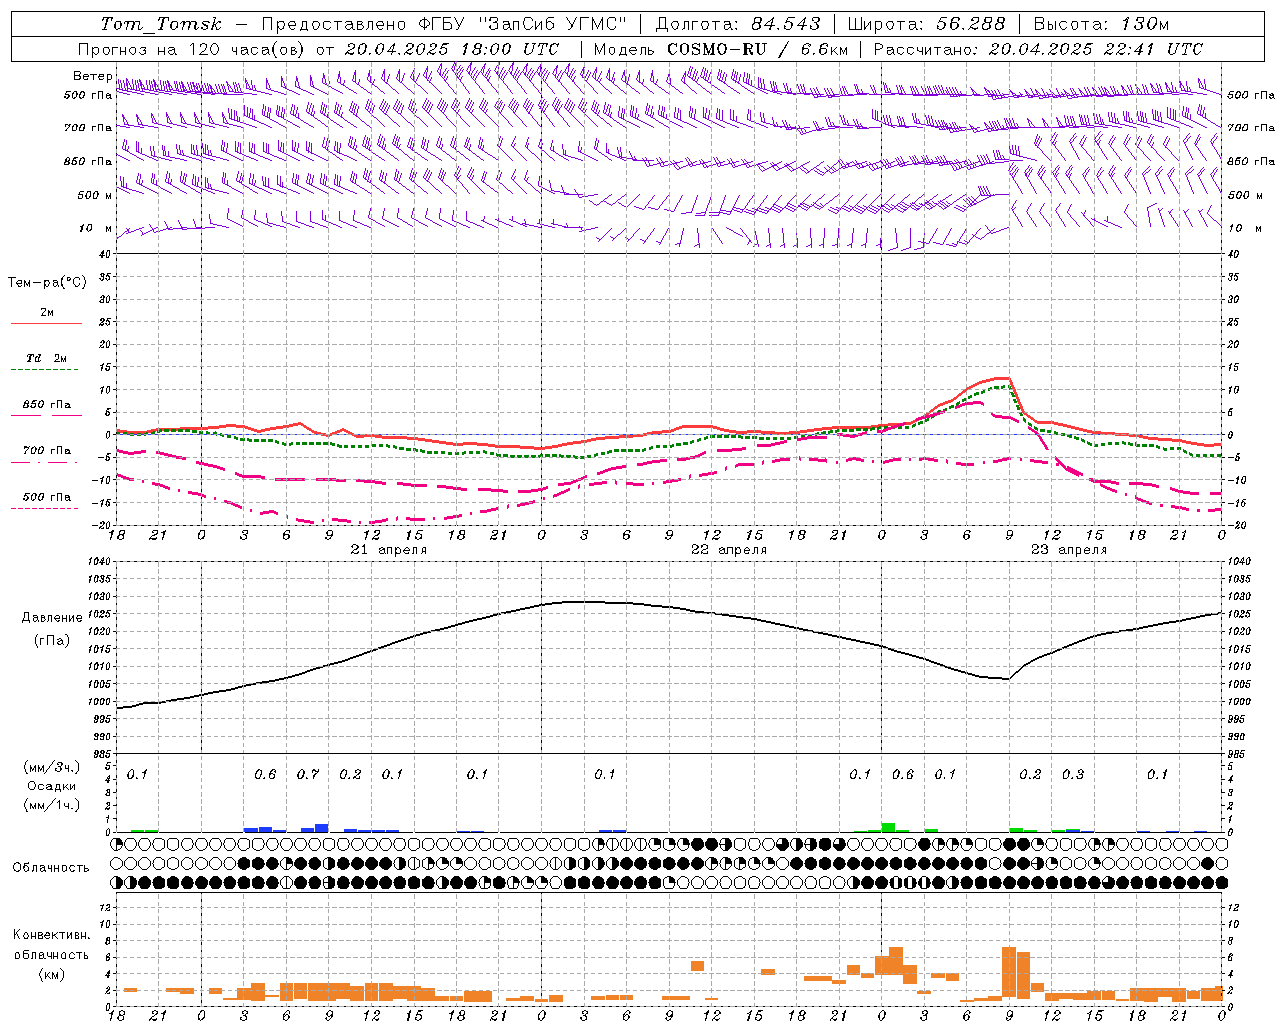The height and width of the screenshot is (1024, 1280).
Task: Select the text Предоставлено ФГБУ "ЗапСиб УГМС"
Action: 444,24
